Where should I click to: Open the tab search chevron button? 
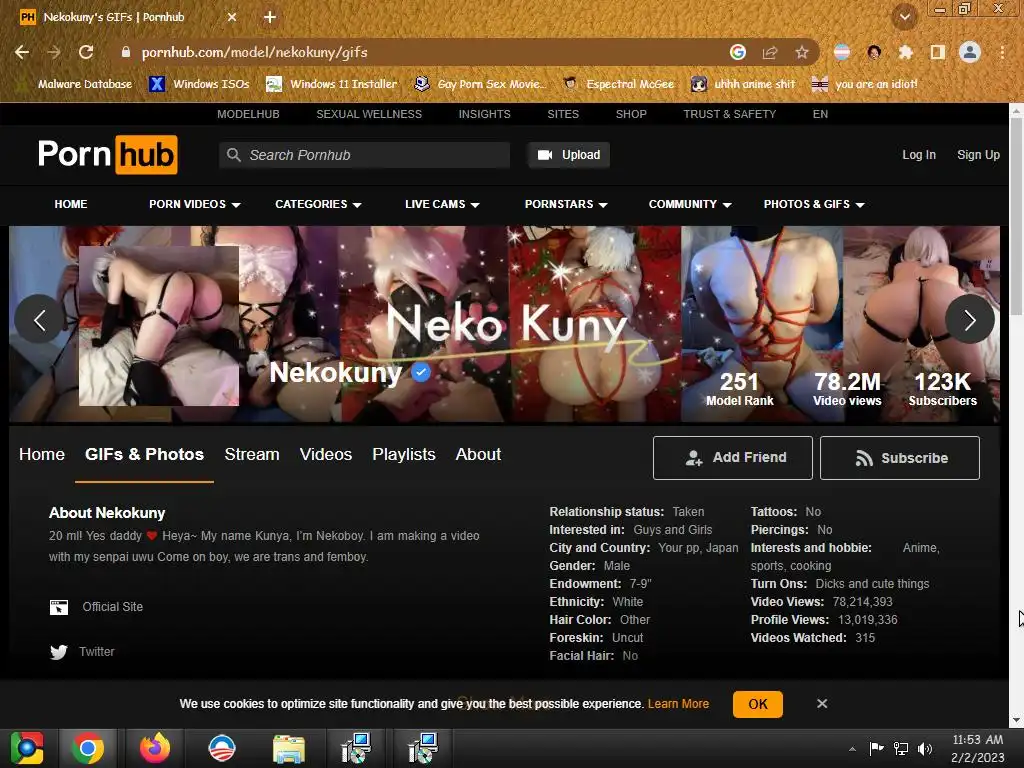pyautogui.click(x=904, y=16)
